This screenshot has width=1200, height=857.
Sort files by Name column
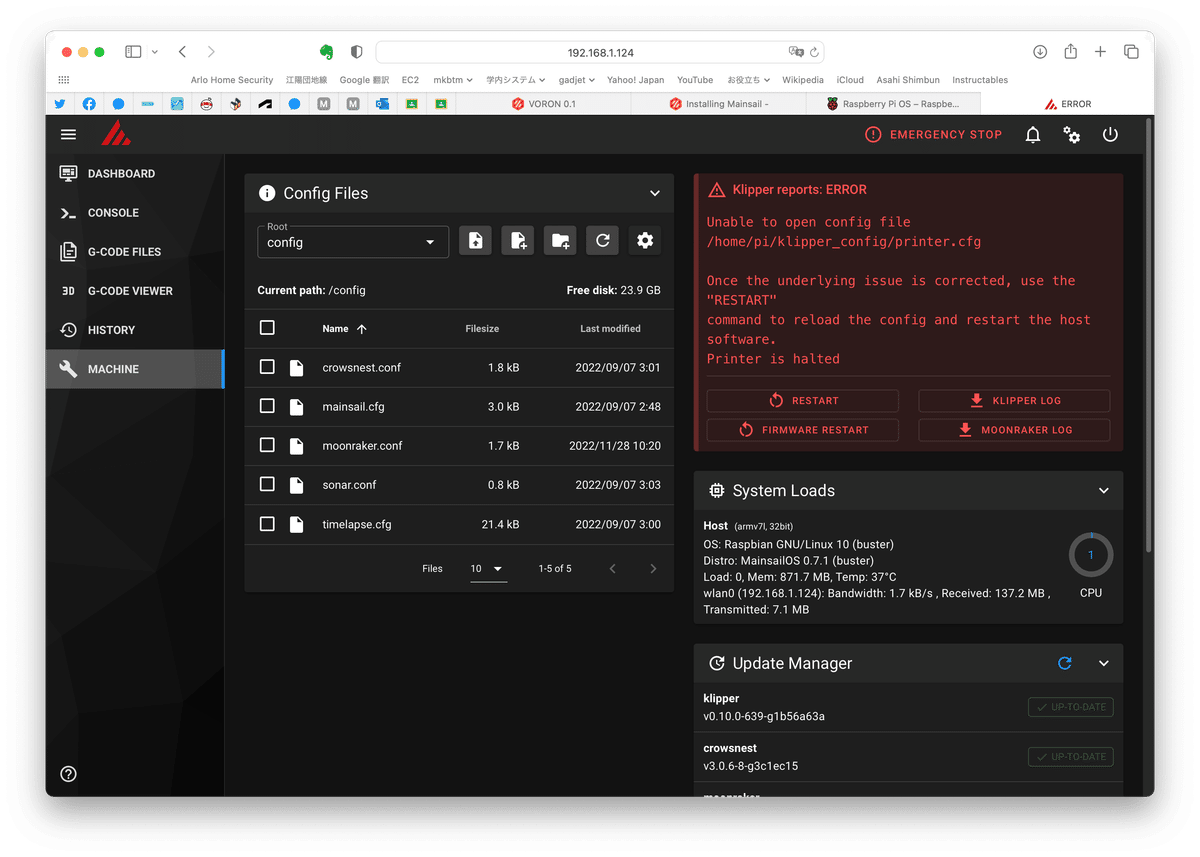tap(344, 328)
